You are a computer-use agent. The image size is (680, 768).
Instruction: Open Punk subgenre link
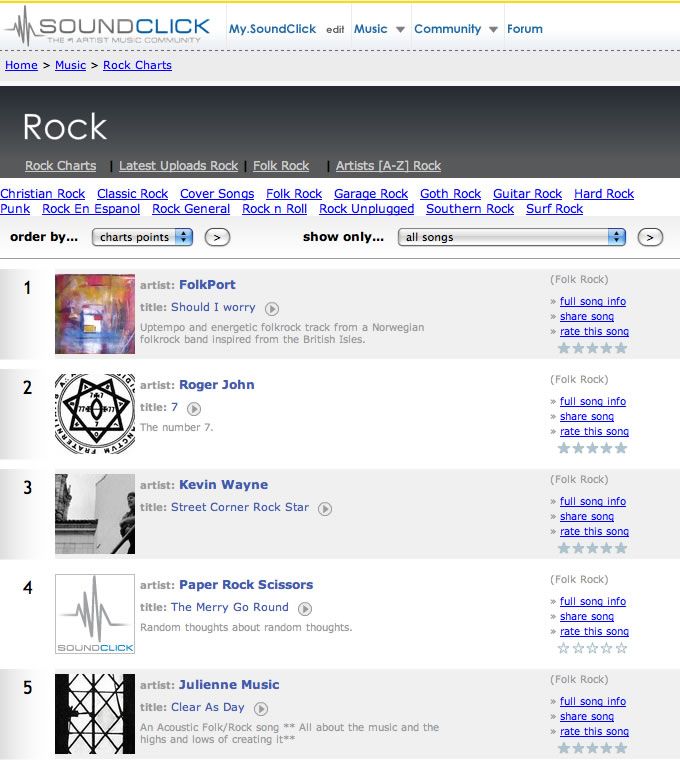[15, 209]
